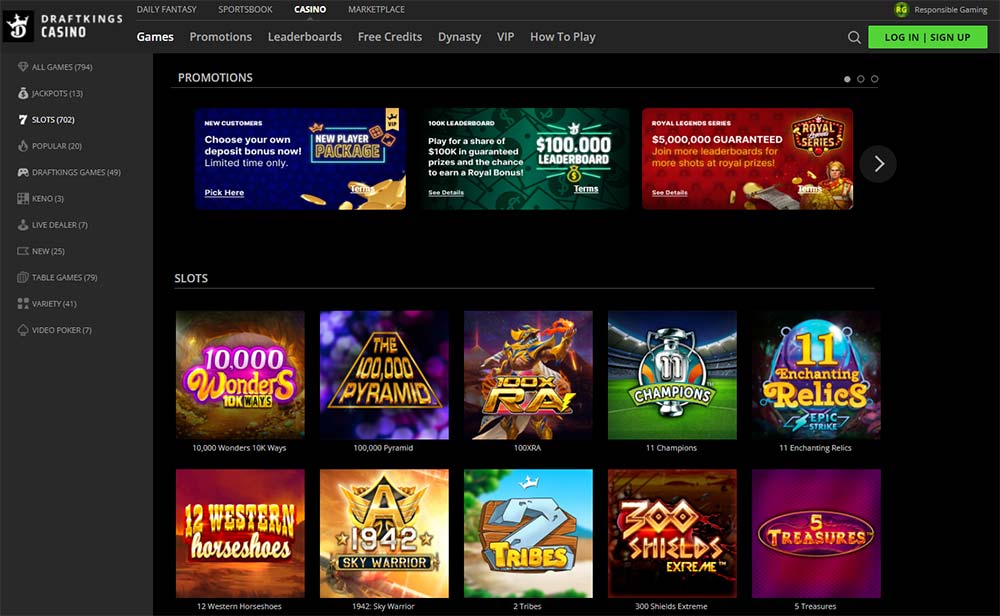Open Terms on the New Player Package banner
This screenshot has width=1000, height=616.
[x=362, y=189]
